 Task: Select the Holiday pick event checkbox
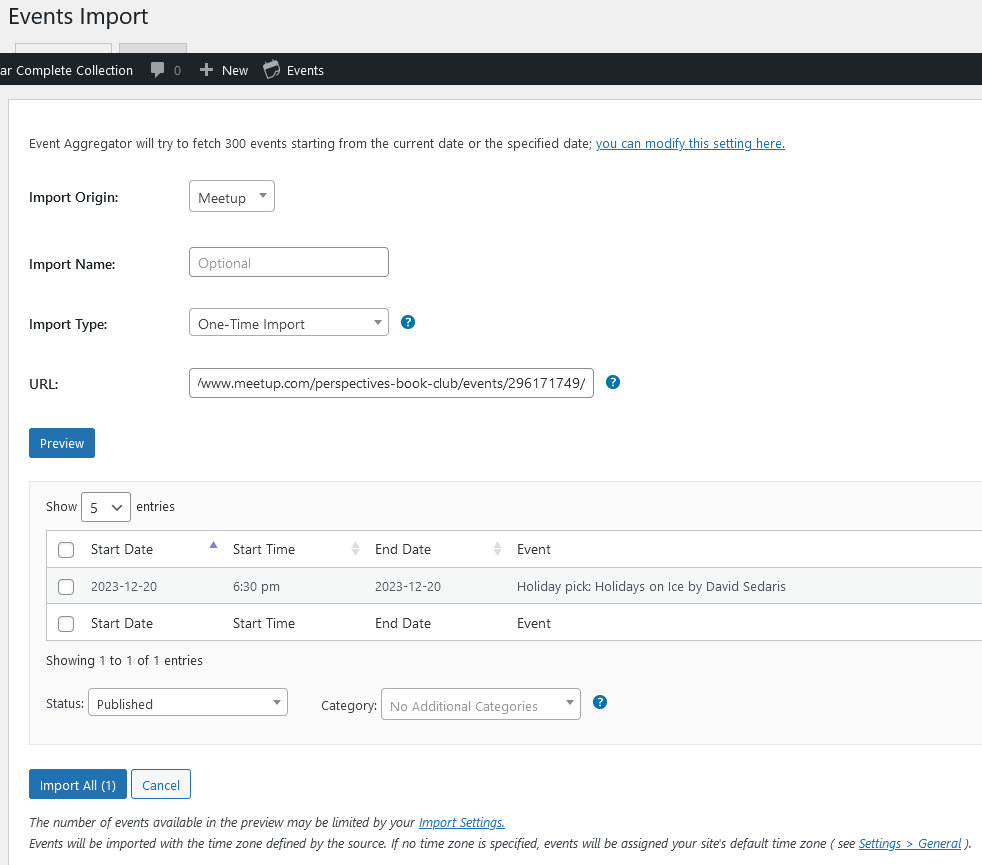[x=65, y=586]
